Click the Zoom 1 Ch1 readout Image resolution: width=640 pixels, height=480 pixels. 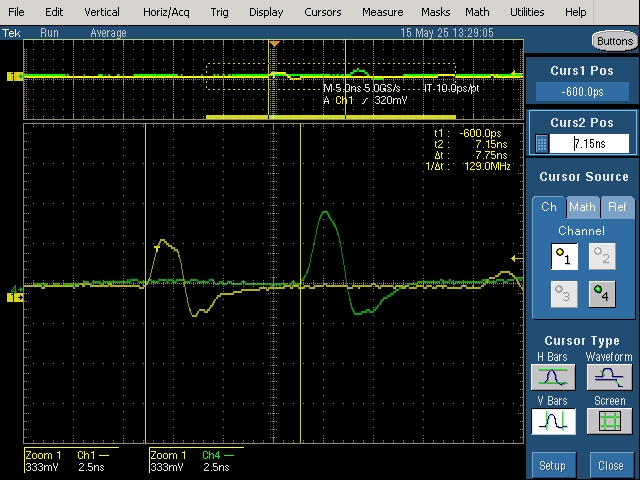(x=72, y=460)
